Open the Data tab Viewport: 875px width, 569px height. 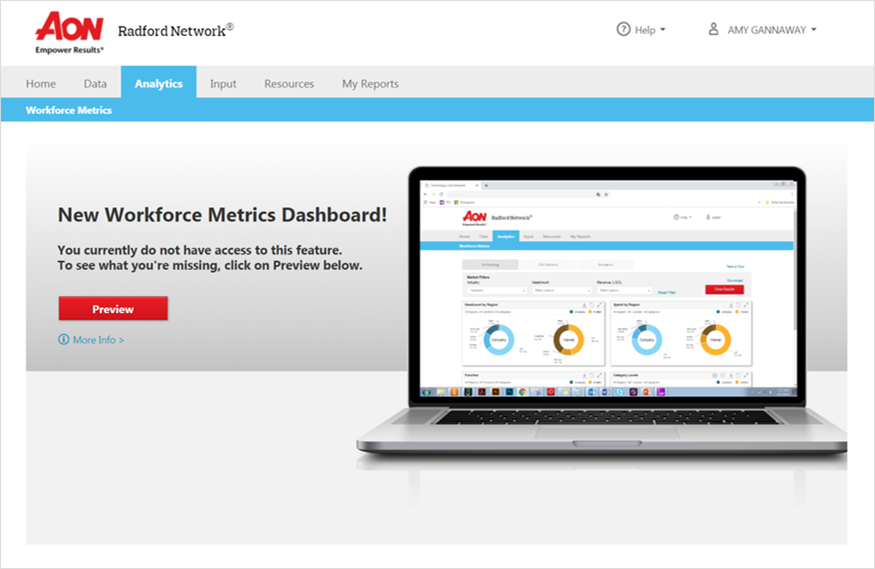(95, 84)
